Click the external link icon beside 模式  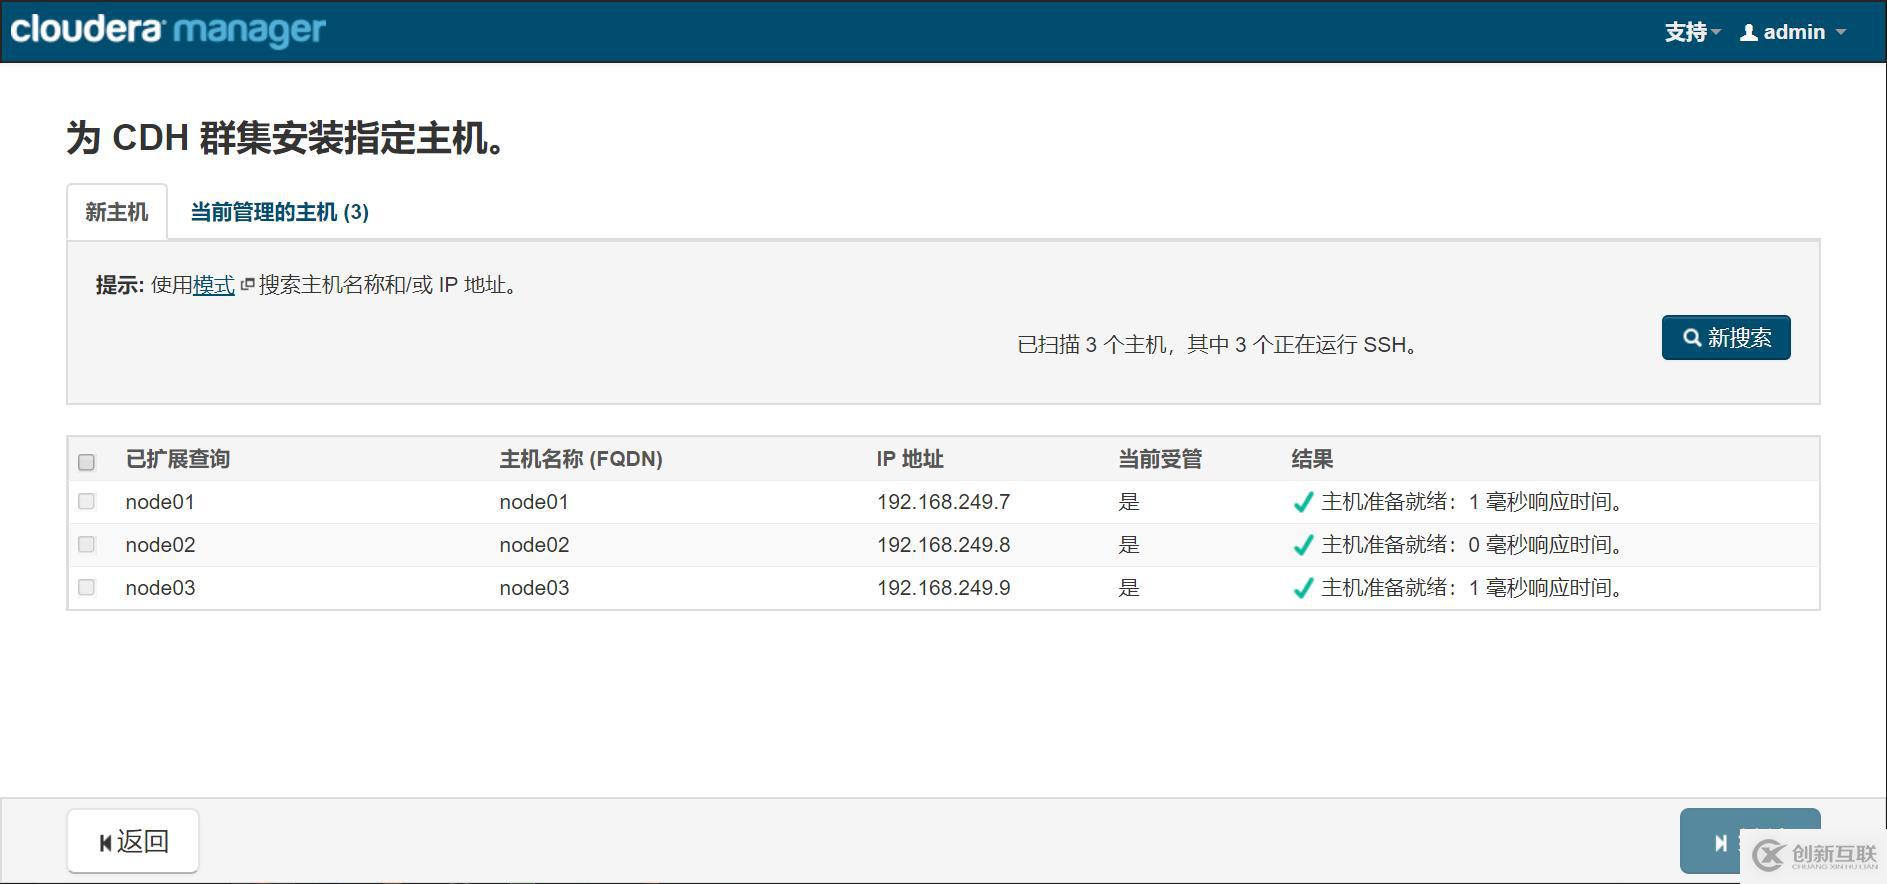tap(248, 285)
